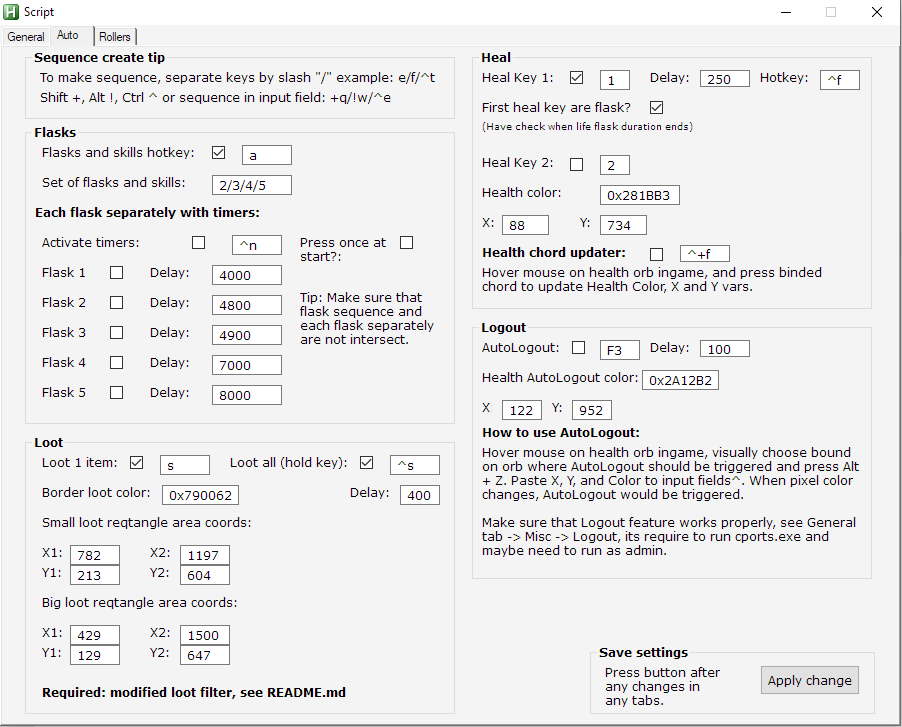Viewport: 902px width, 727px height.
Task: Check the Press once at start checkbox
Action: pyautogui.click(x=407, y=243)
